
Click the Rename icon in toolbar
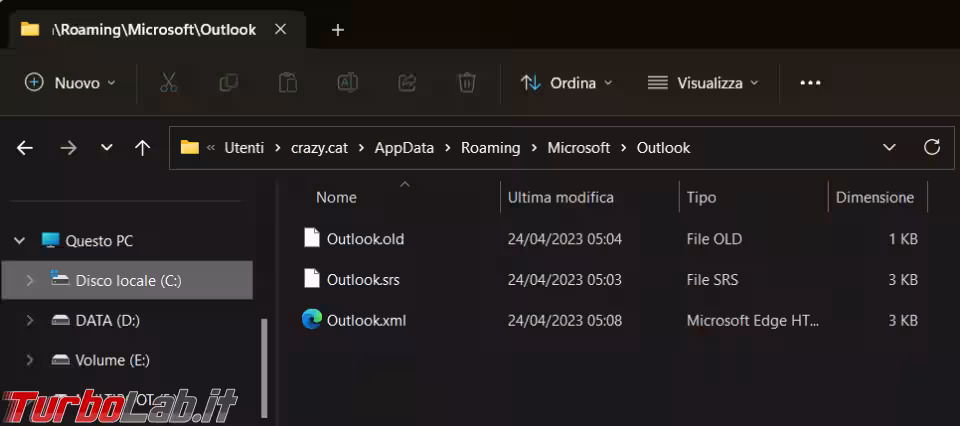click(x=348, y=83)
